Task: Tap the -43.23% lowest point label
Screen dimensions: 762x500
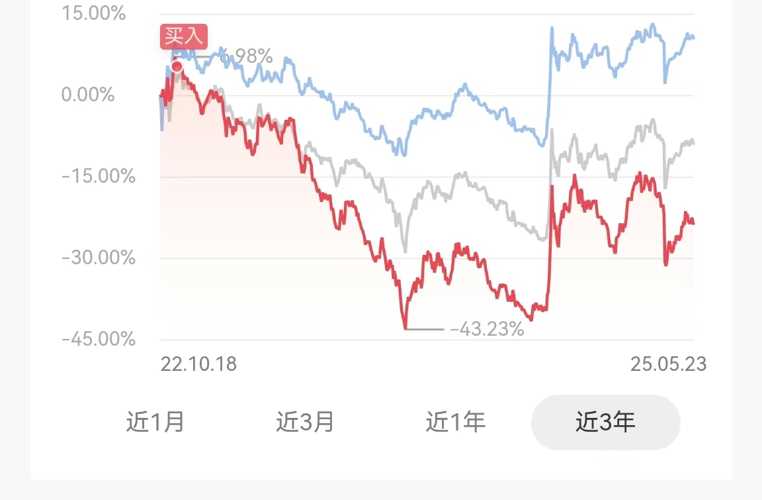Action: [487, 329]
